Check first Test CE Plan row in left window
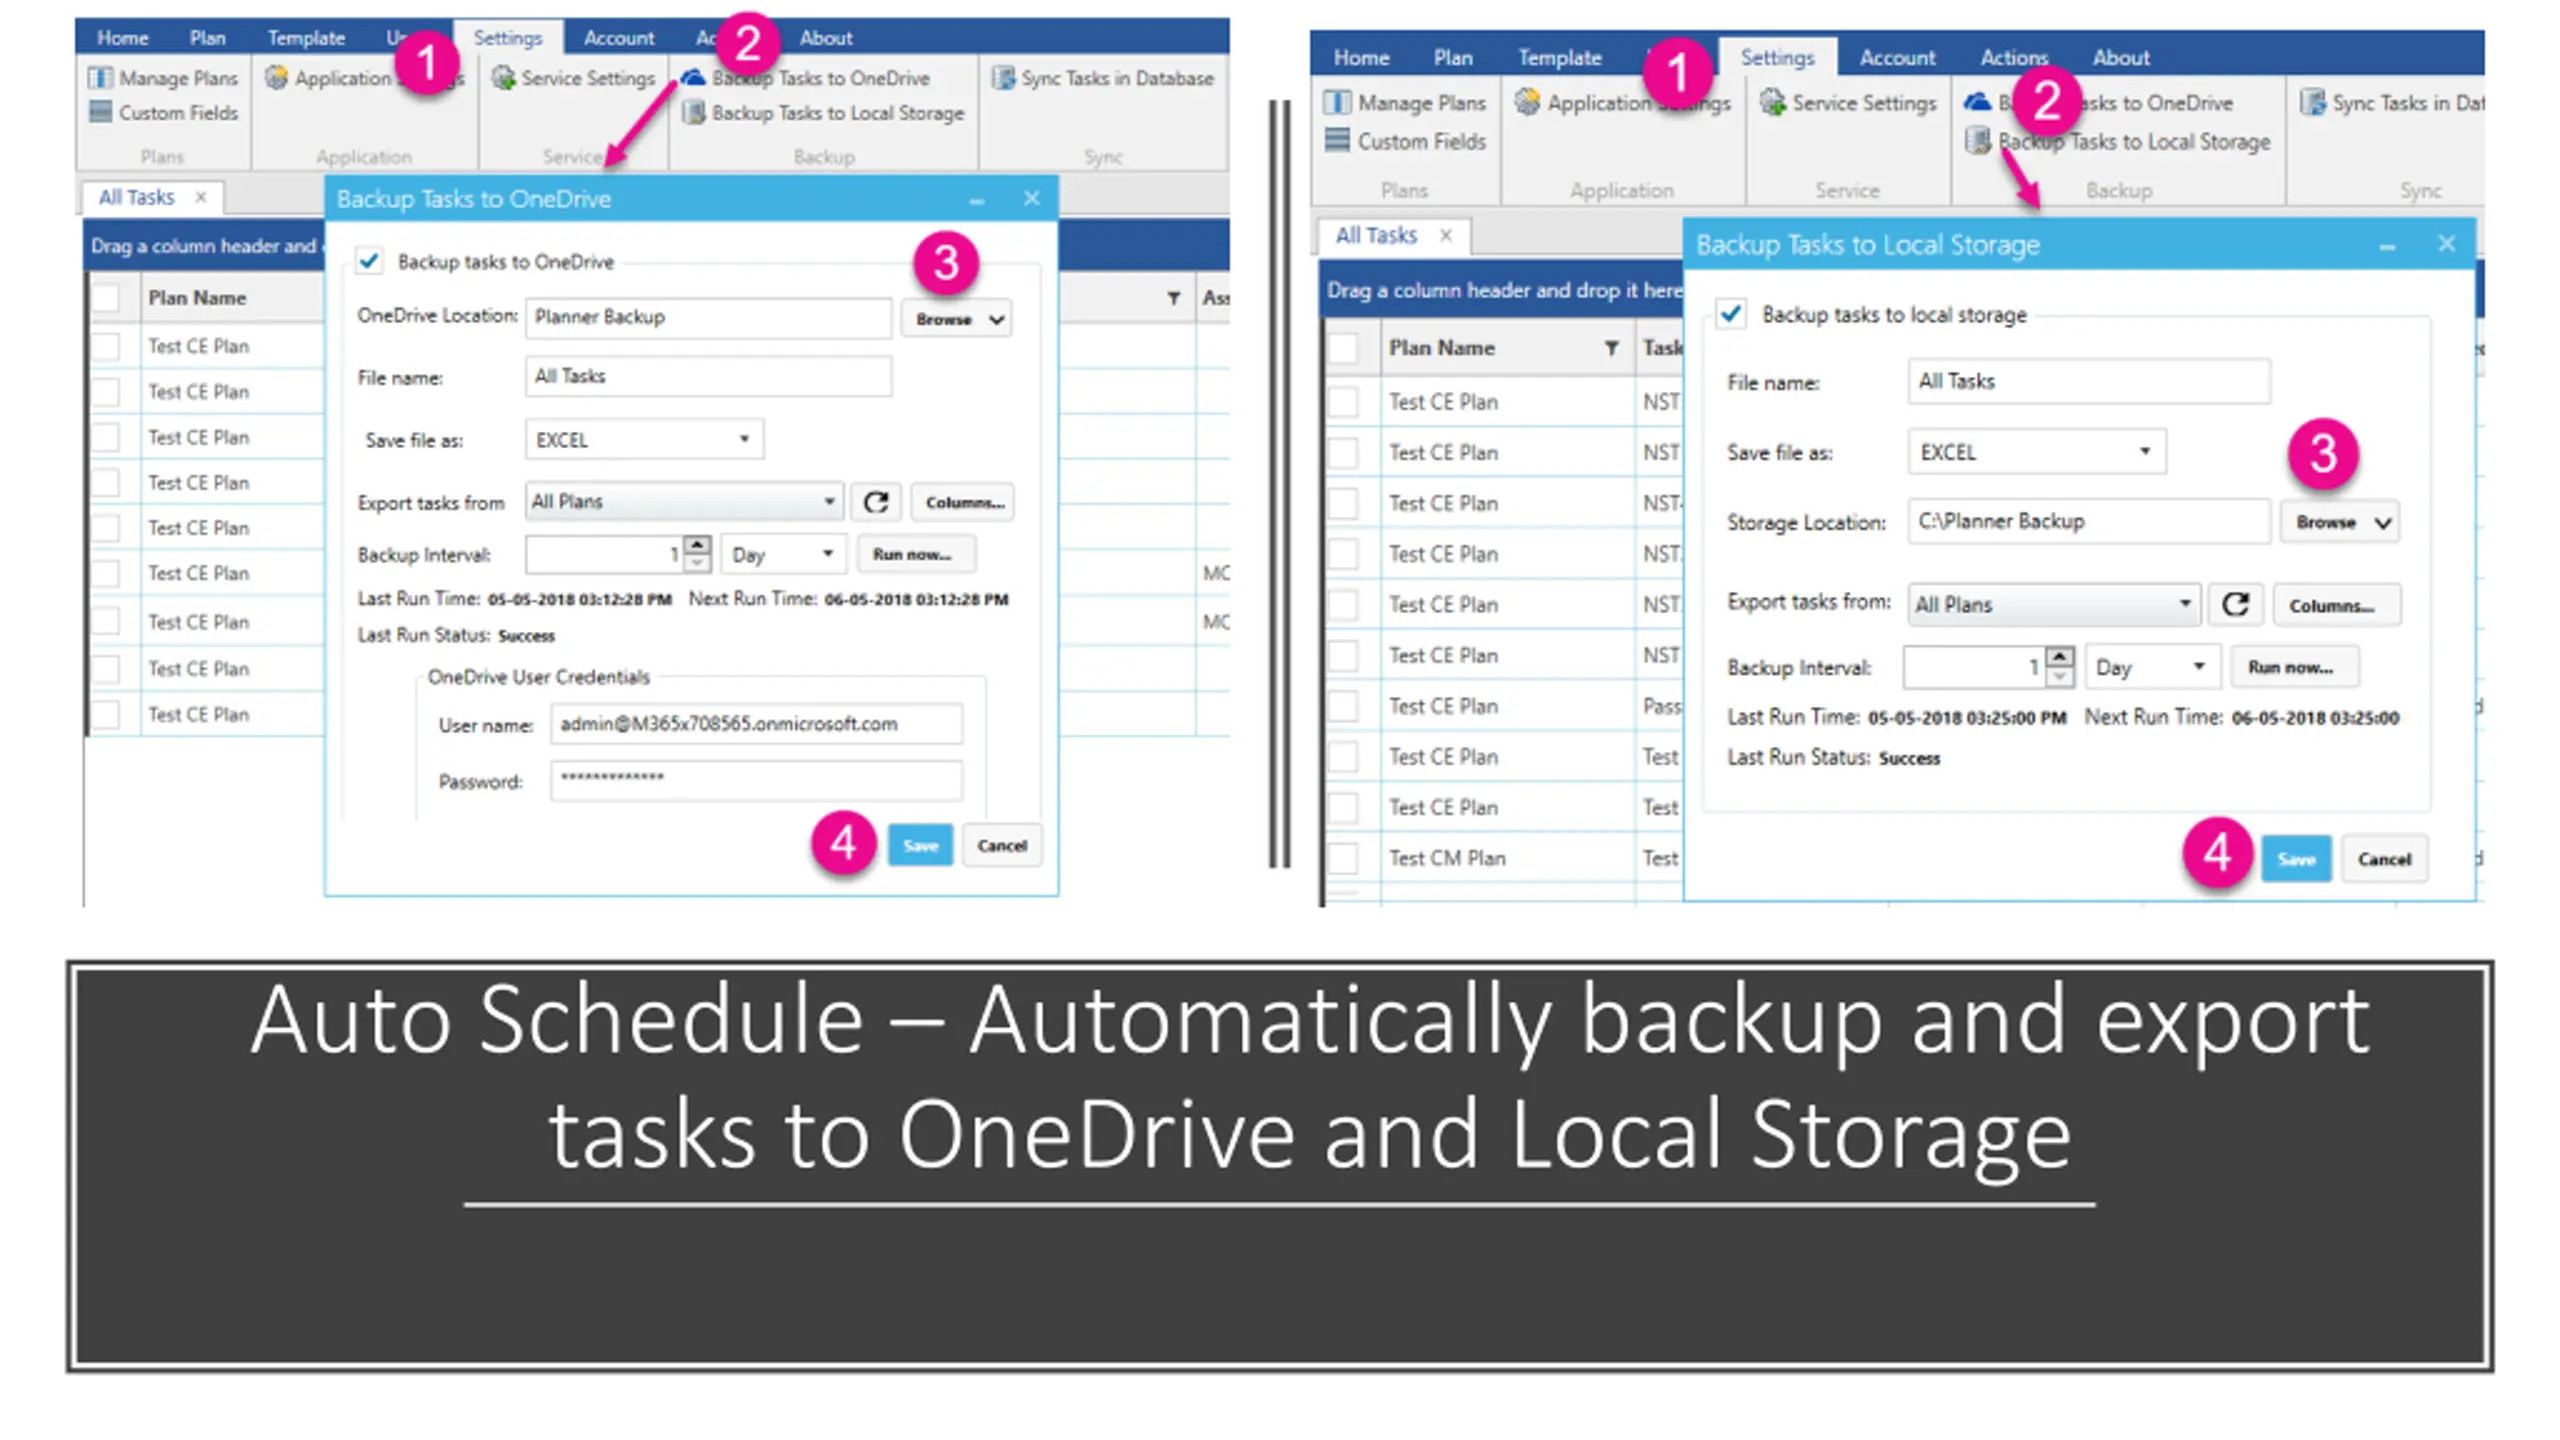This screenshot has height=1440, width=2560. click(105, 346)
